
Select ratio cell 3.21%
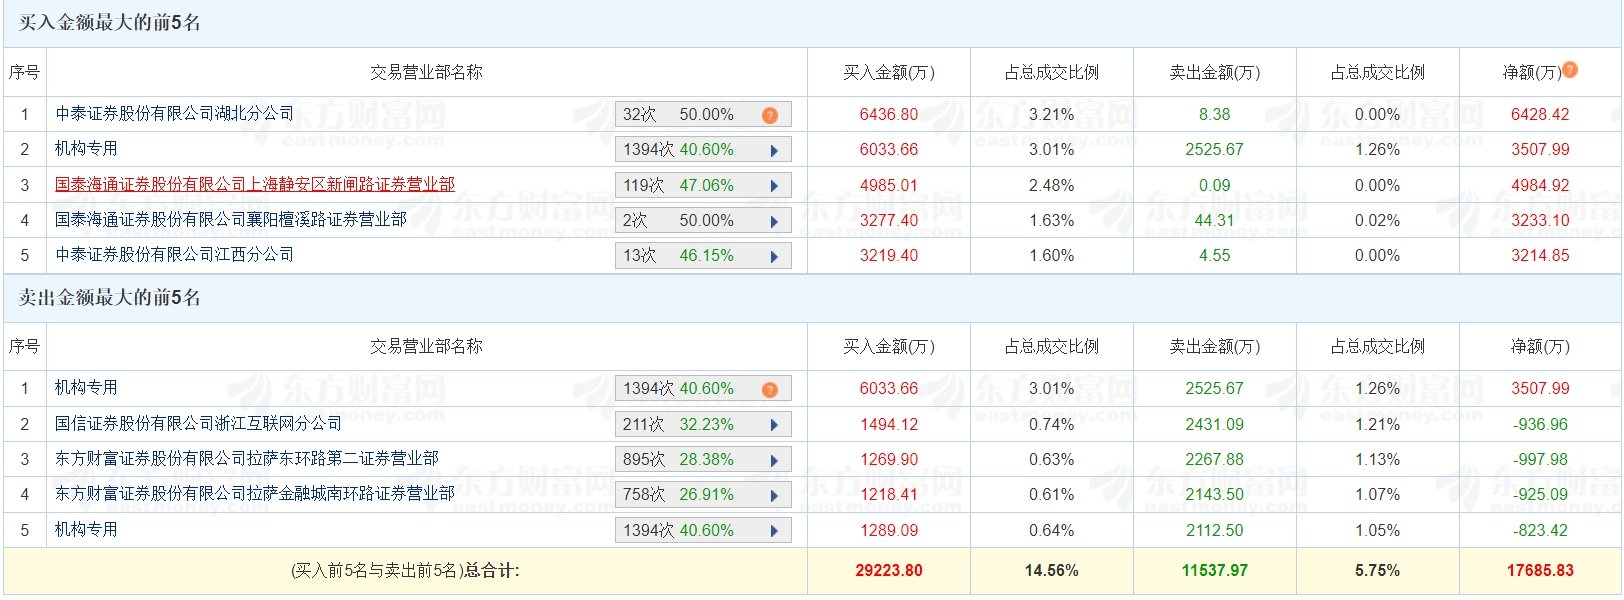click(x=1052, y=115)
